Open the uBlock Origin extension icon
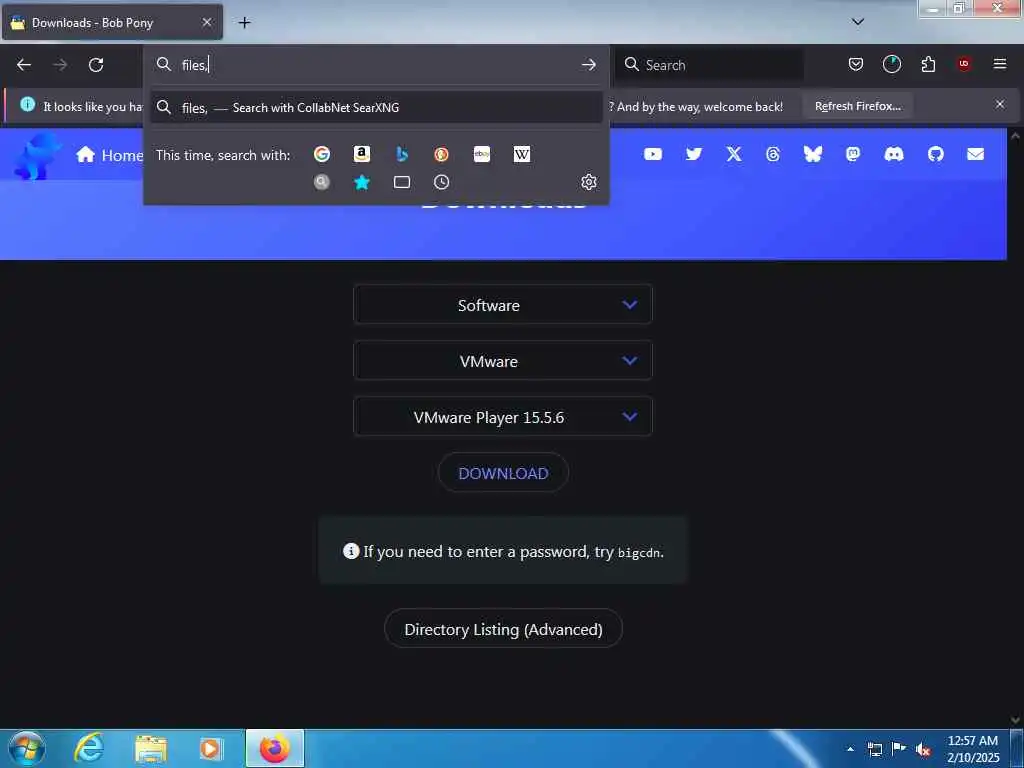 click(964, 64)
